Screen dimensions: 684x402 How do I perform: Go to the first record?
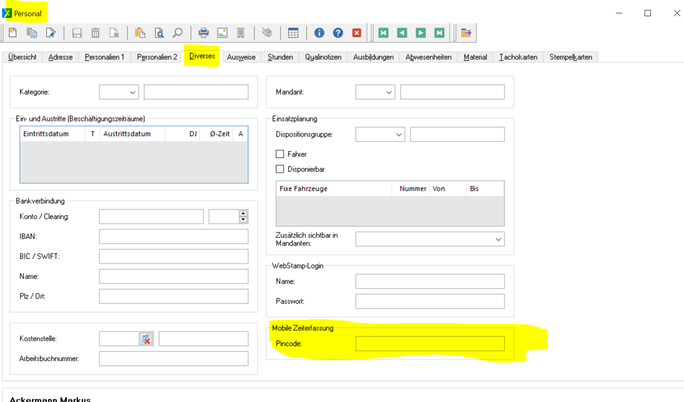[x=383, y=33]
